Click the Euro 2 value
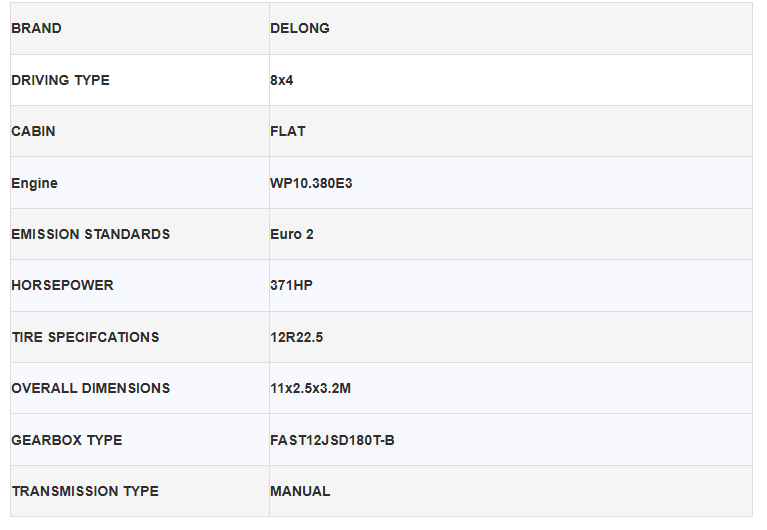 [292, 234]
